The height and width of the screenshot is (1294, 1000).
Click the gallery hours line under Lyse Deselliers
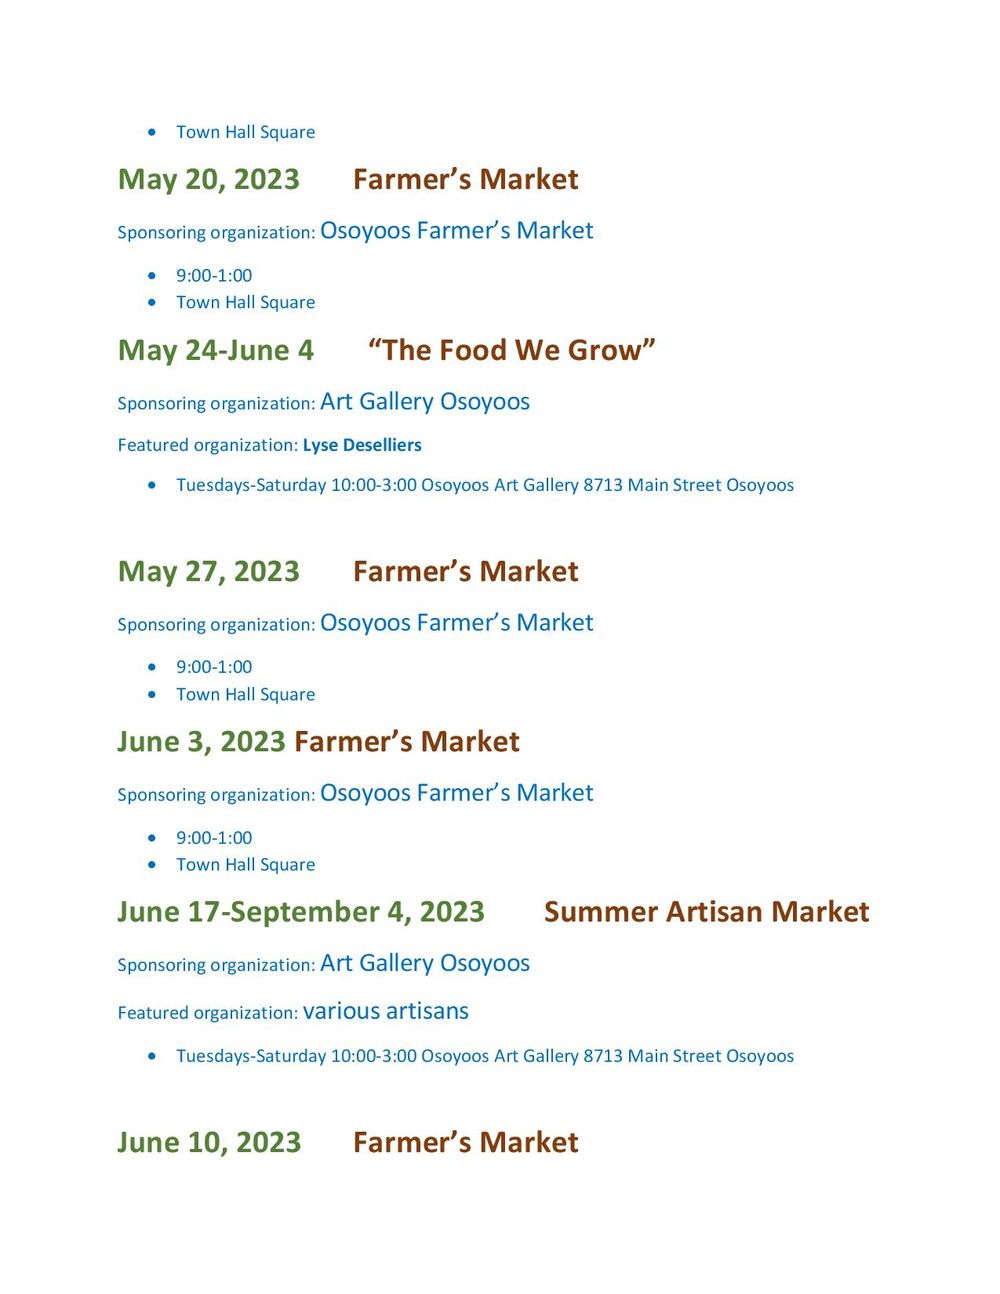tap(485, 486)
